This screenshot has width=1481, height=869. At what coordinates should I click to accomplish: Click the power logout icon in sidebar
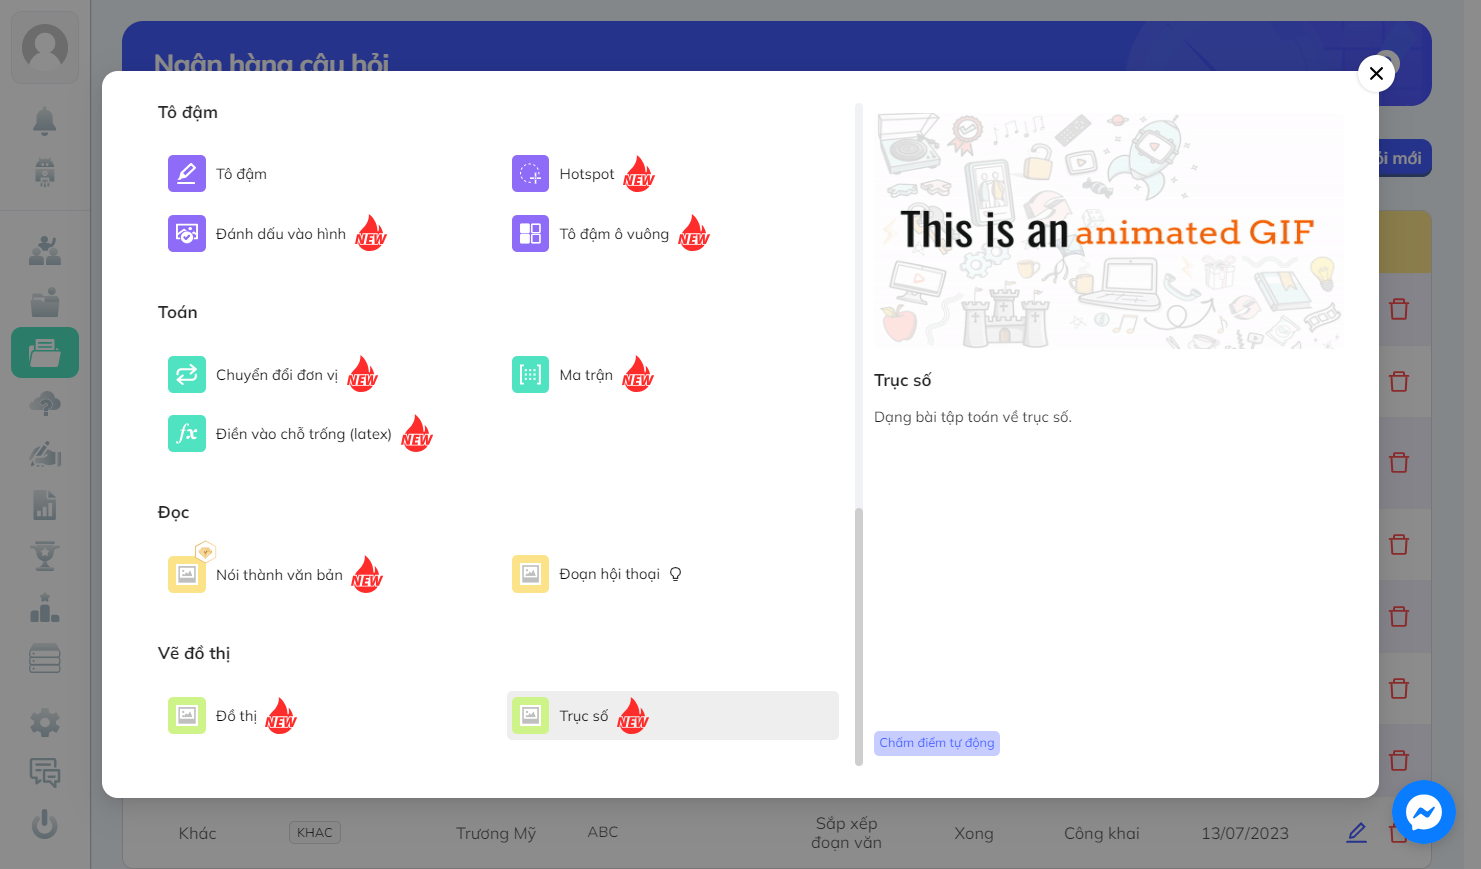coord(45,824)
